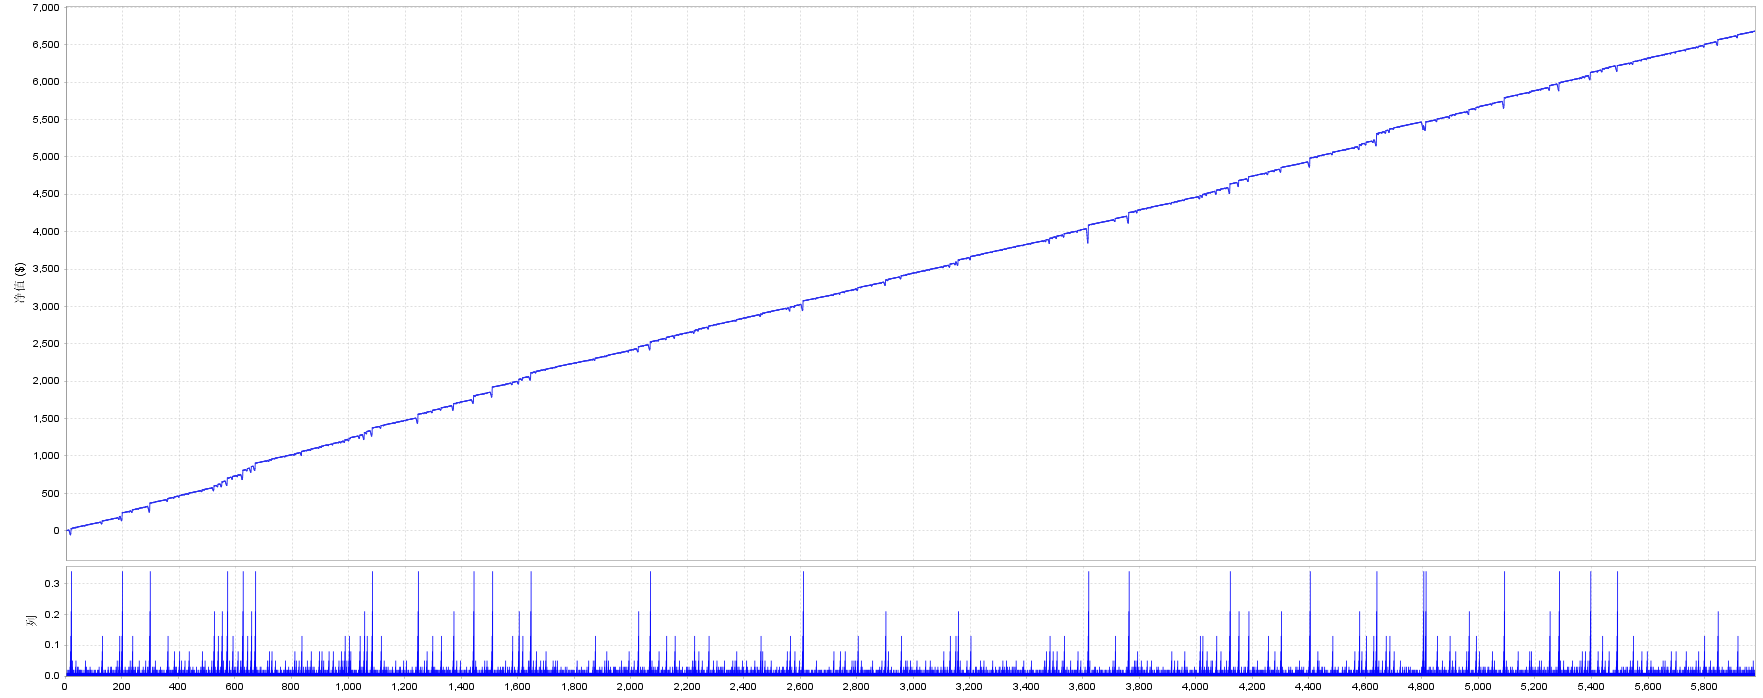This screenshot has height=698, width=1763.
Task: Select the 2,200 horizontal axis tick label
Action: coord(687,687)
